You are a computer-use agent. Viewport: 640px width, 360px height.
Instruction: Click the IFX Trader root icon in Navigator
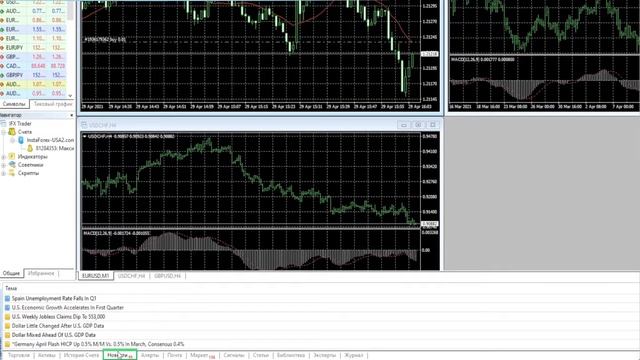click(3, 123)
